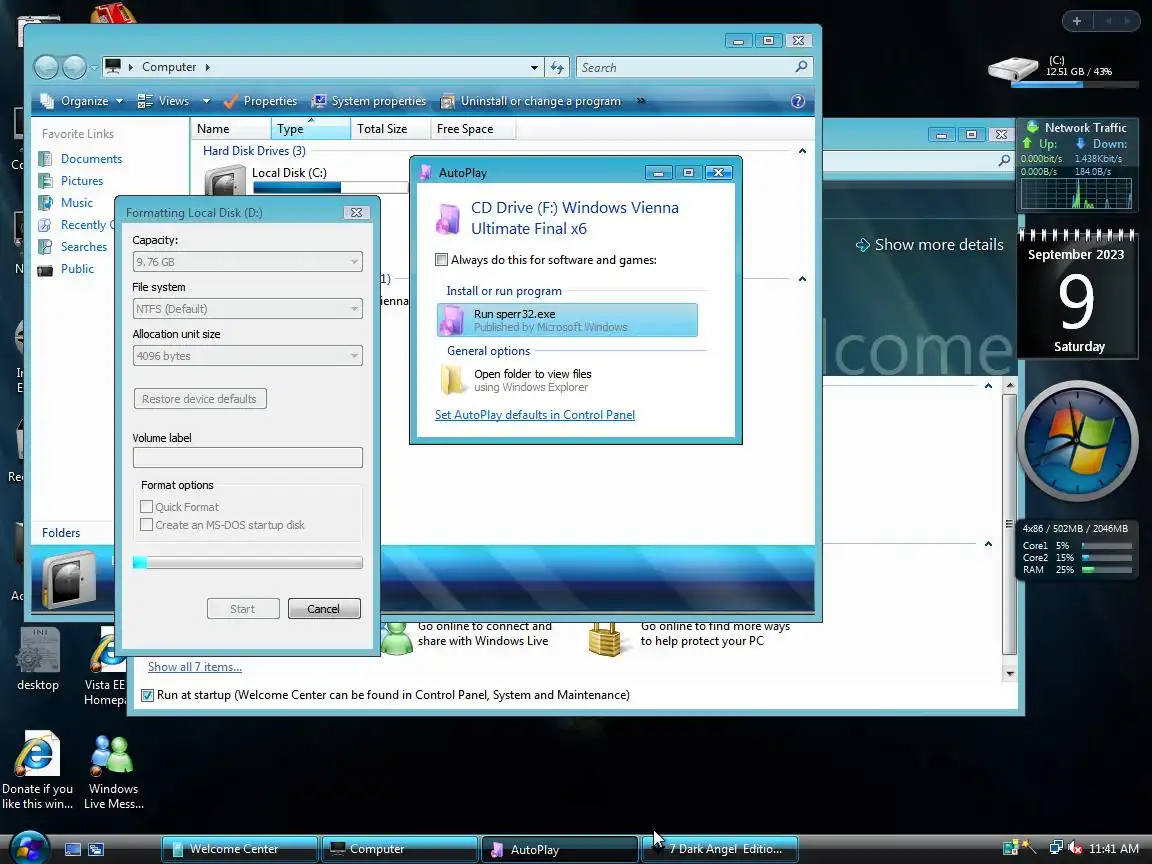Click the refresh icon beside address bar
This screenshot has height=864, width=1152.
coord(557,68)
